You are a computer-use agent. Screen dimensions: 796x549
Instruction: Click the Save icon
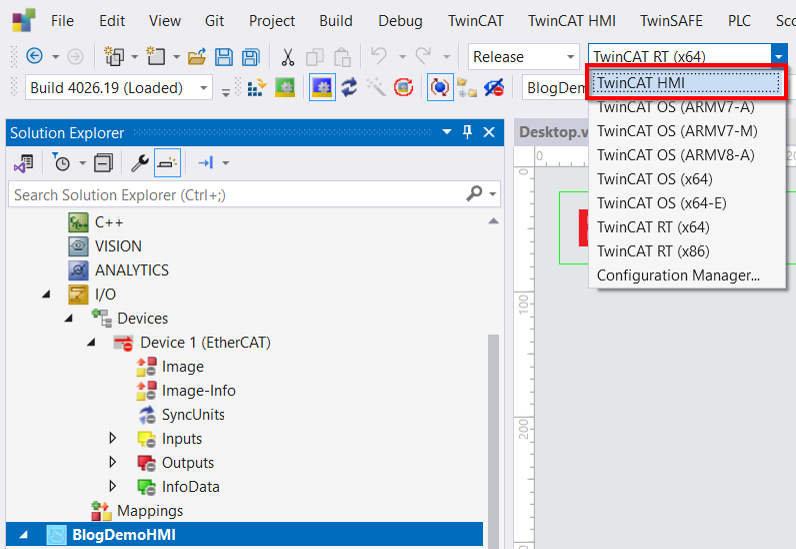pos(223,57)
